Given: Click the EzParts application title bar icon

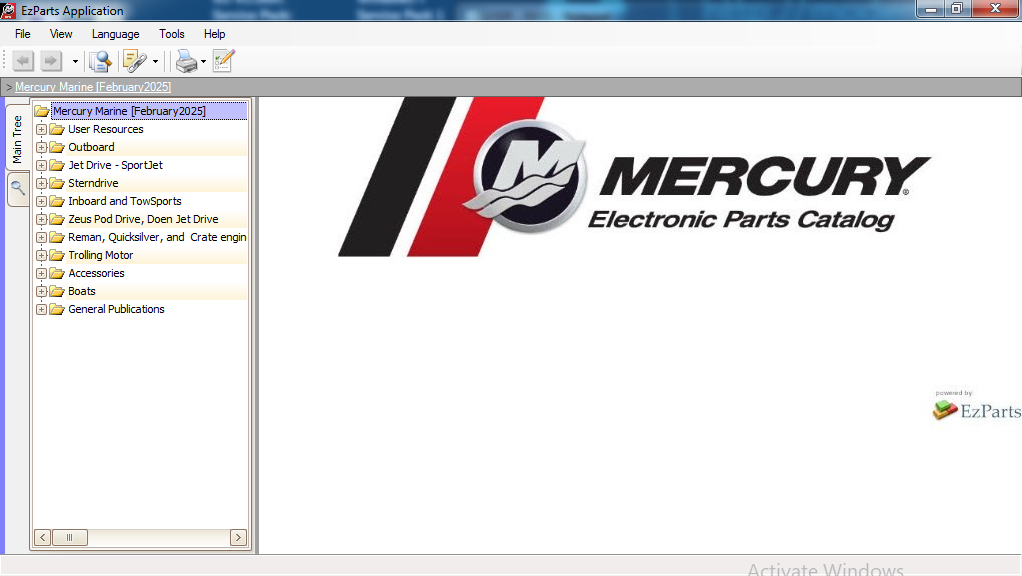Looking at the screenshot, I should click(8, 10).
